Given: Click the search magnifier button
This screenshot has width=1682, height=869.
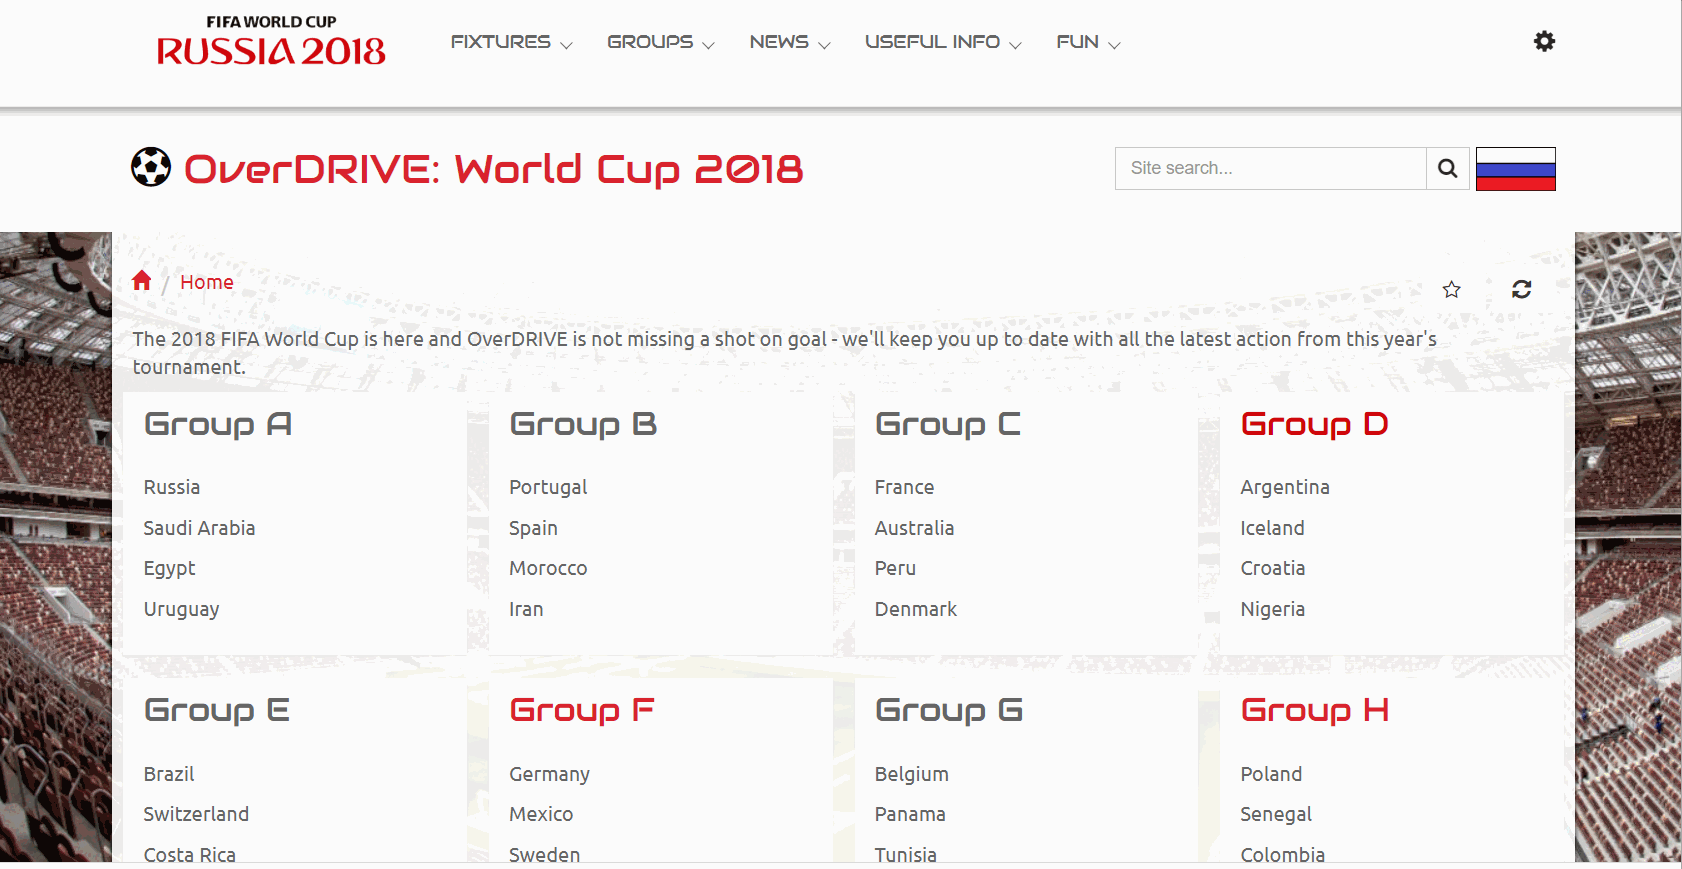Looking at the screenshot, I should [x=1447, y=168].
